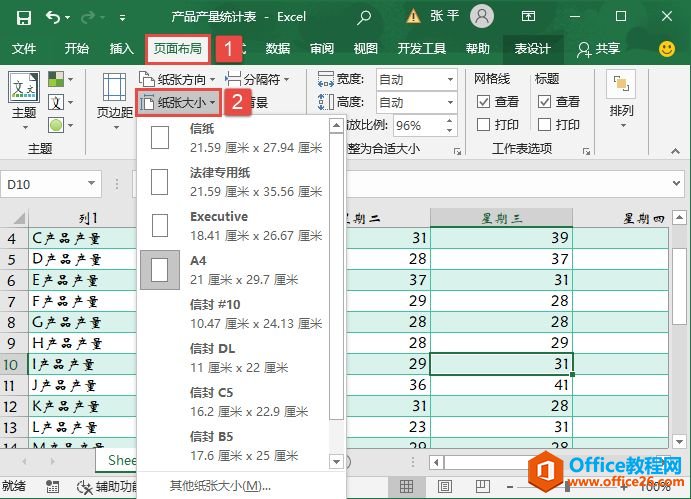
Task: Open the 主题 themes button
Action: tap(24, 101)
